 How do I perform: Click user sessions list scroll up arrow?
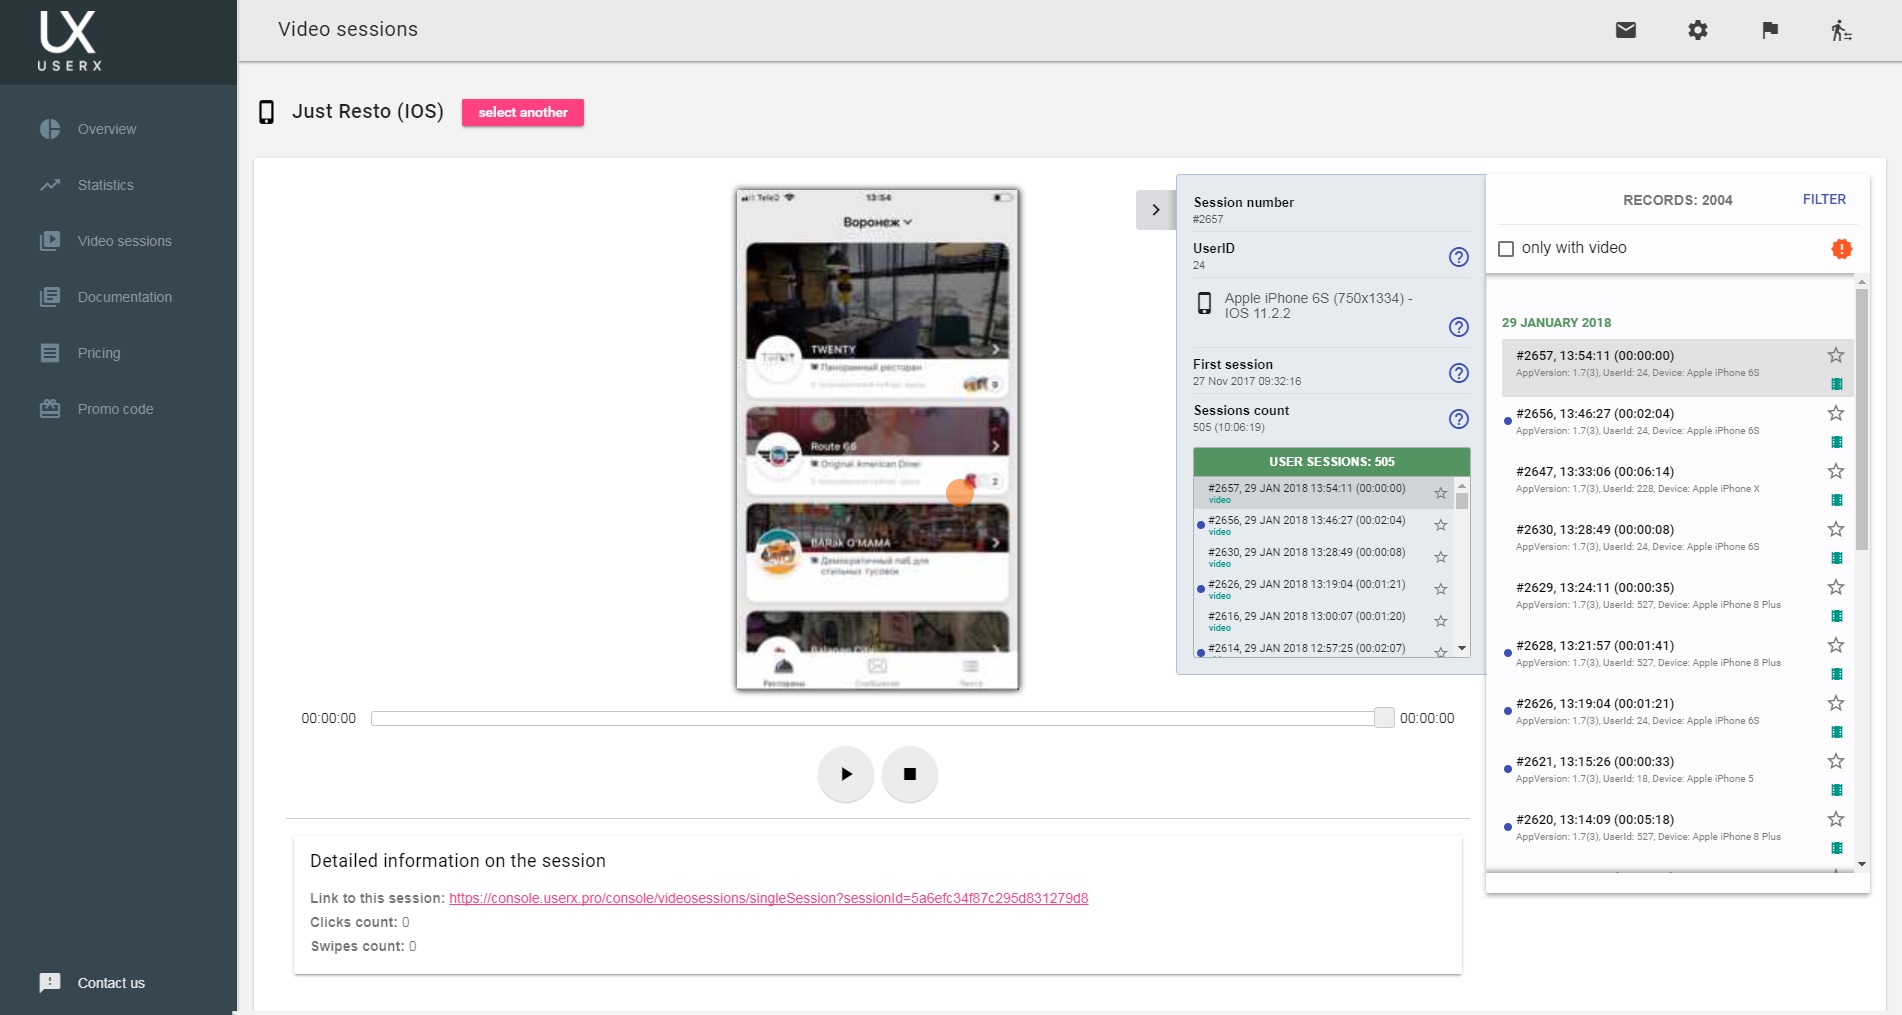[1462, 485]
